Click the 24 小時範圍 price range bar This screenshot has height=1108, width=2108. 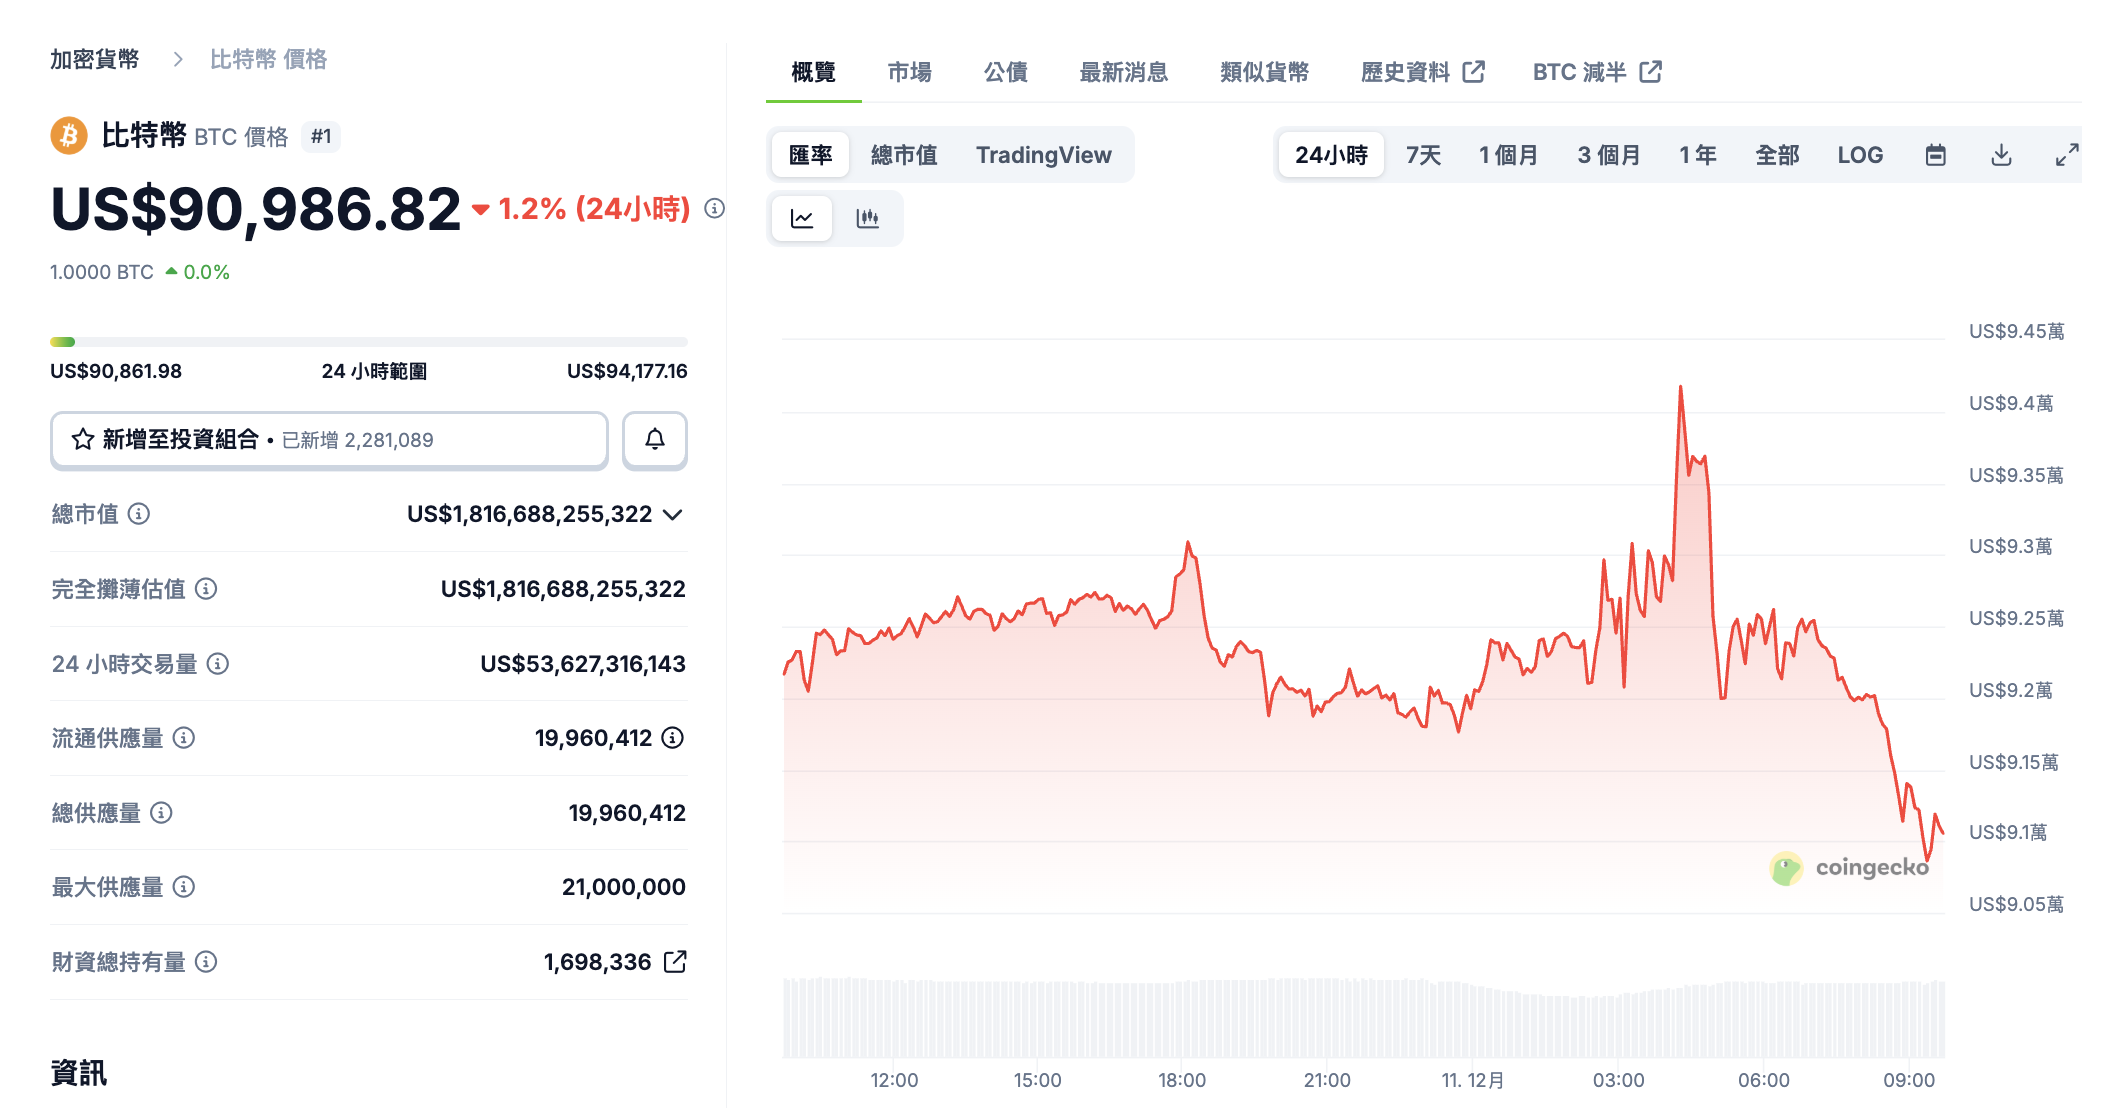368,342
